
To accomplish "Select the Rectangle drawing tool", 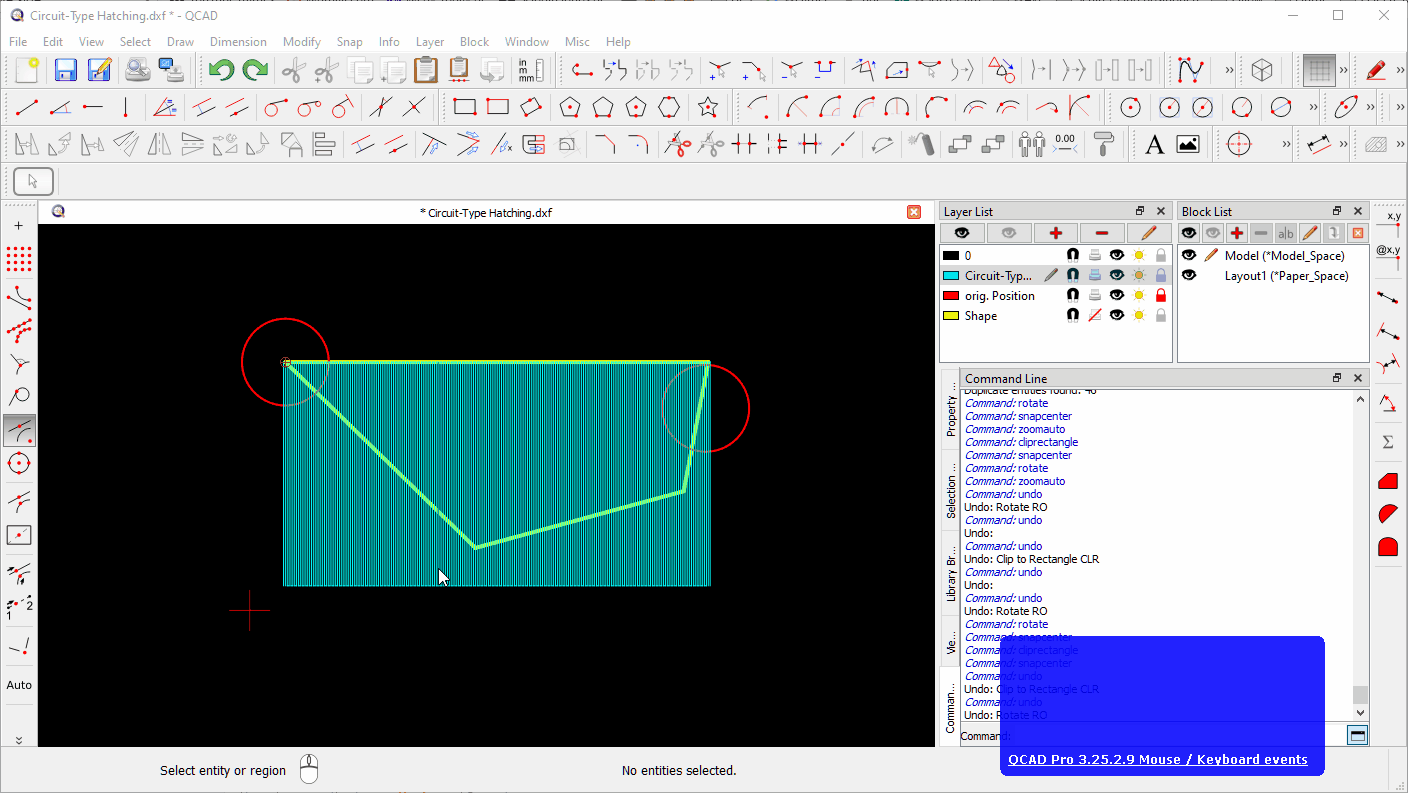I will coord(464,106).
